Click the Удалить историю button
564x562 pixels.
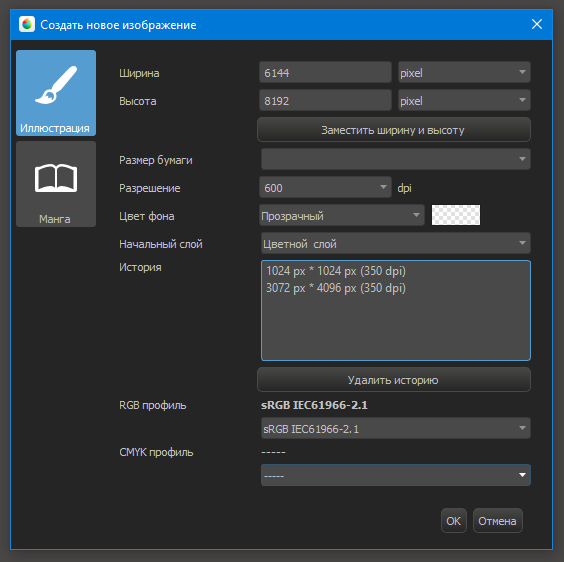click(x=394, y=380)
